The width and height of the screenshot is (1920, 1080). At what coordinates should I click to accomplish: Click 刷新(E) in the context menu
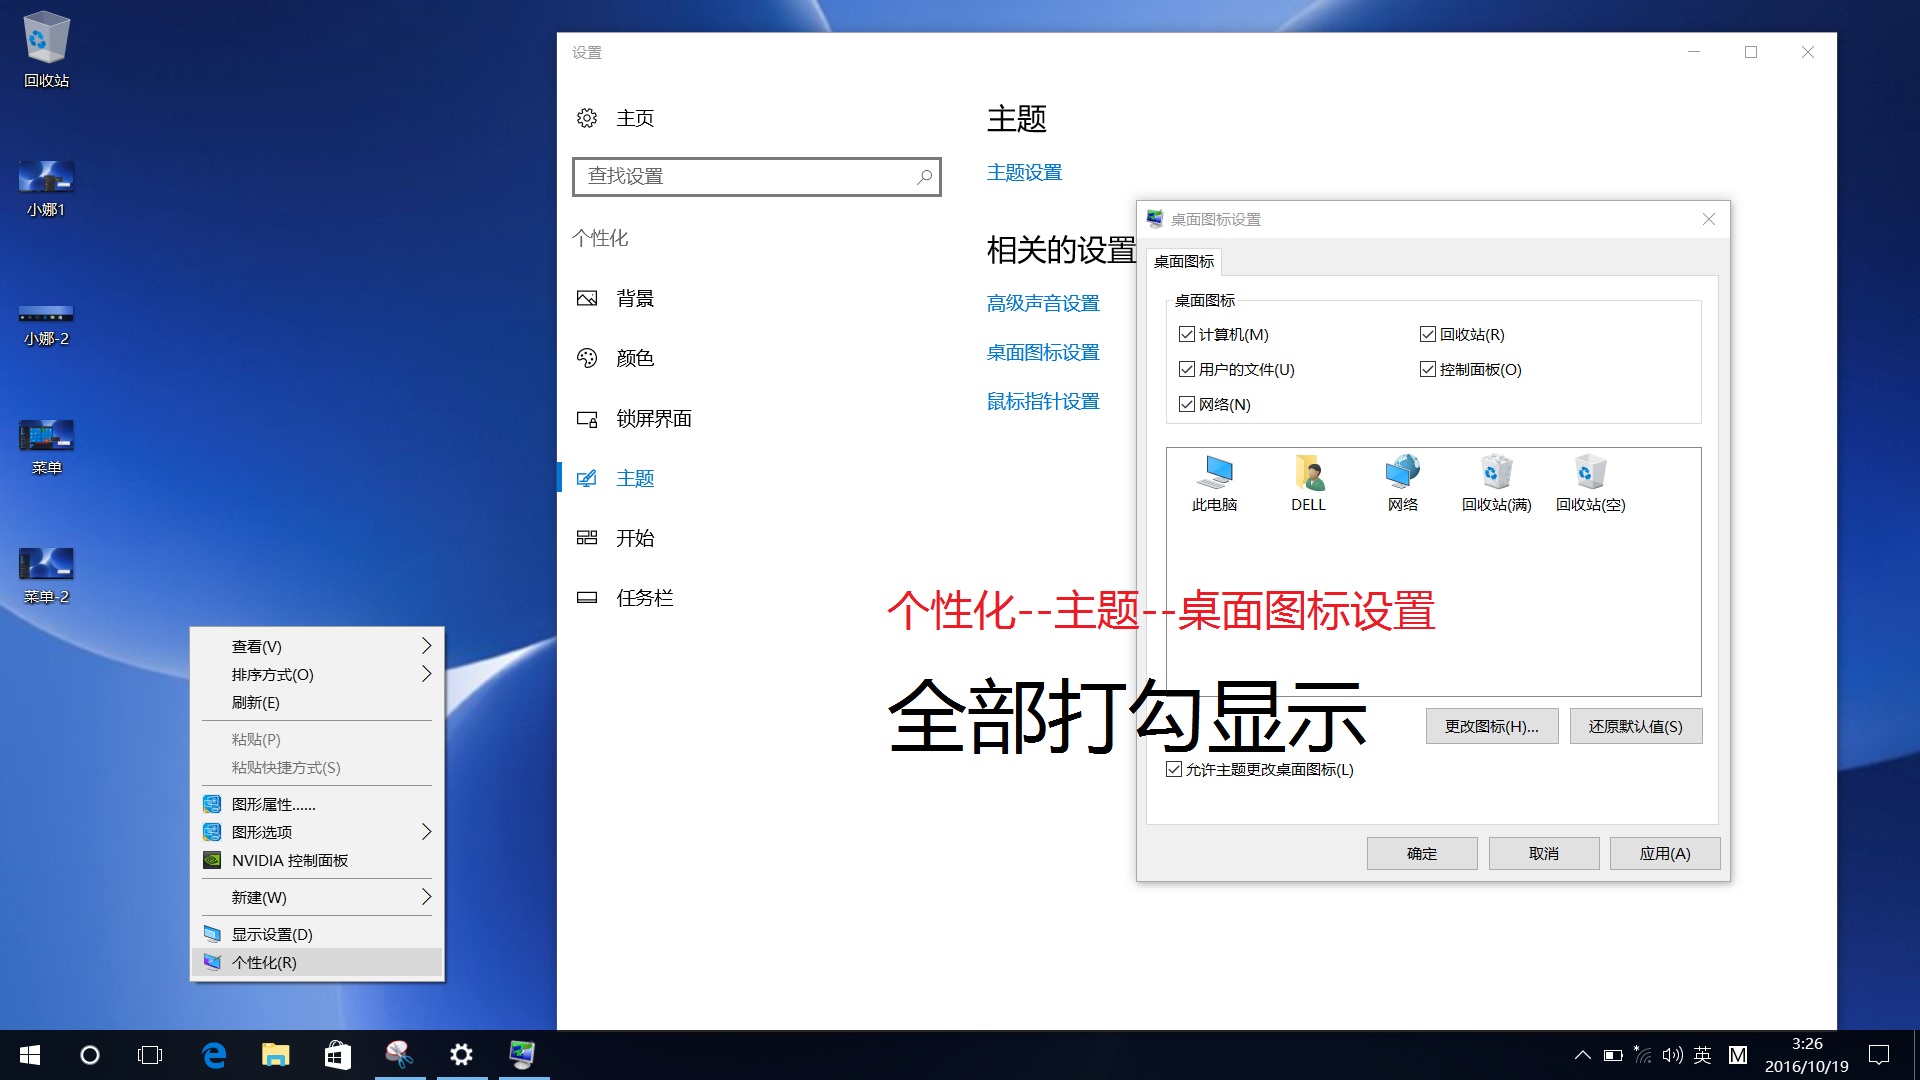(256, 702)
